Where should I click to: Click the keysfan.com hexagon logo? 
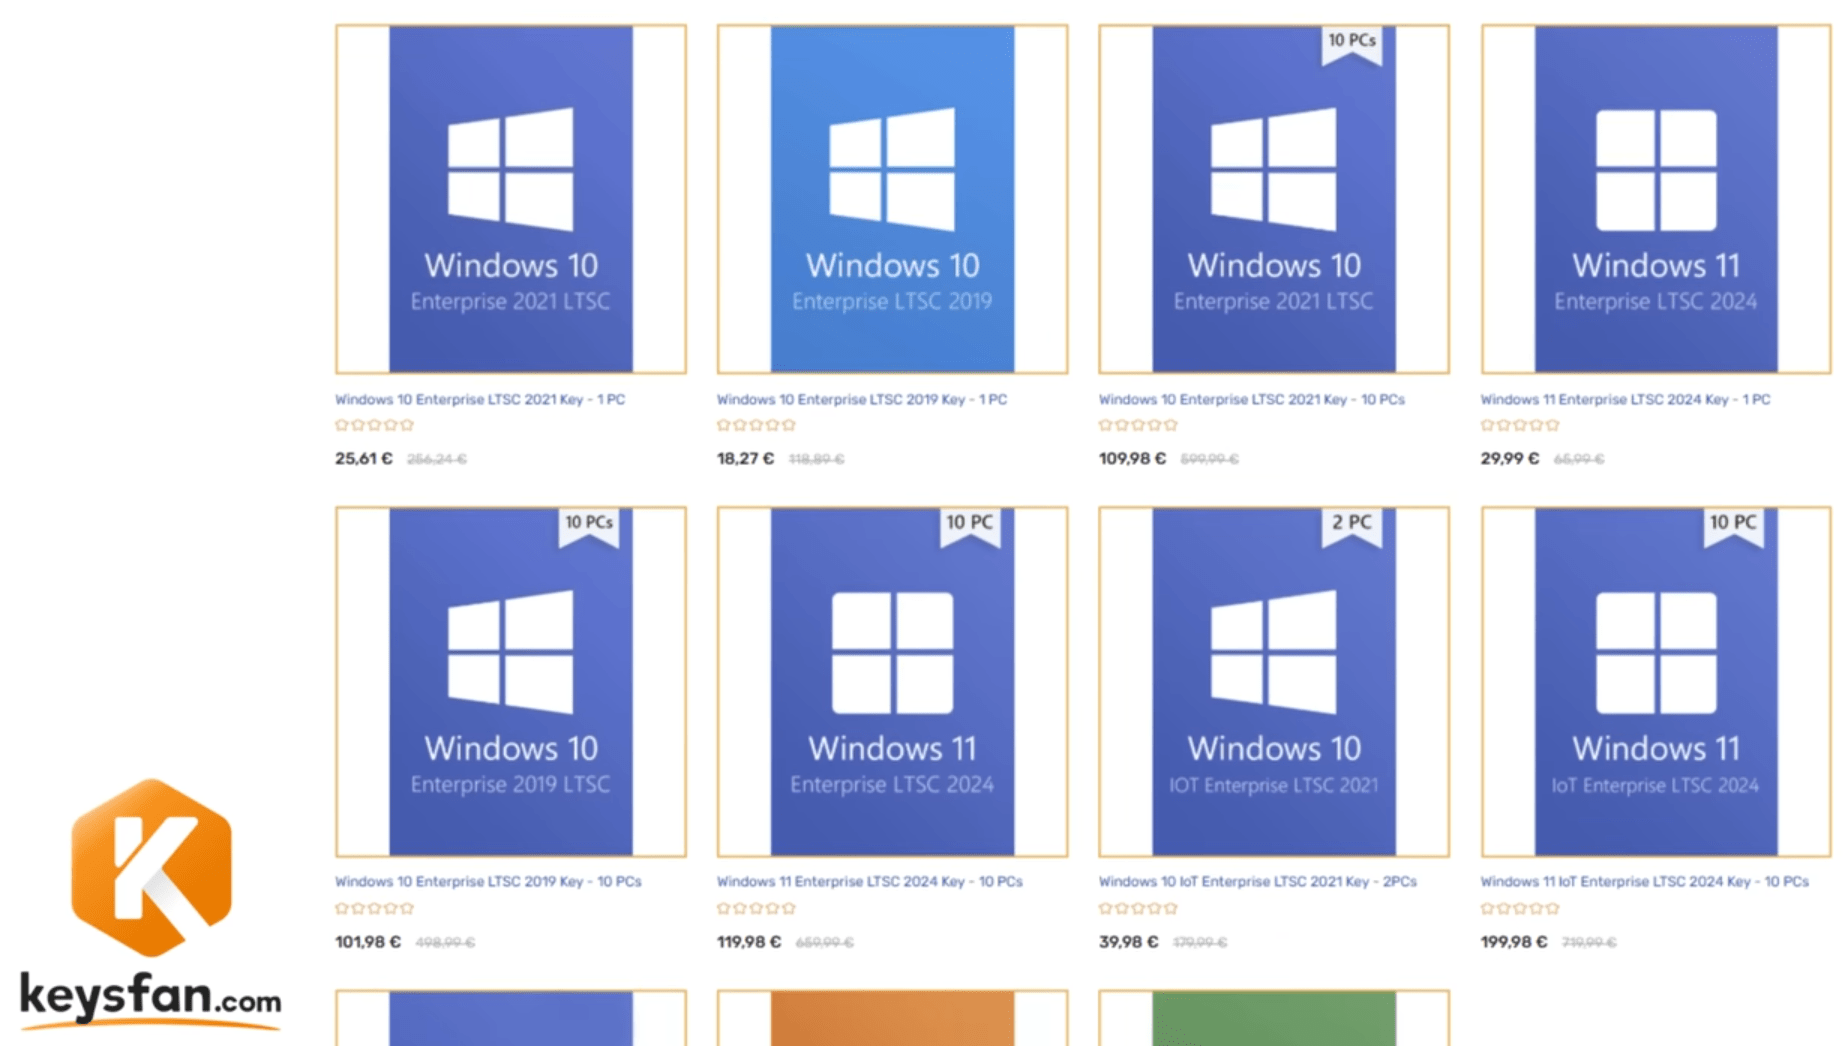click(151, 867)
